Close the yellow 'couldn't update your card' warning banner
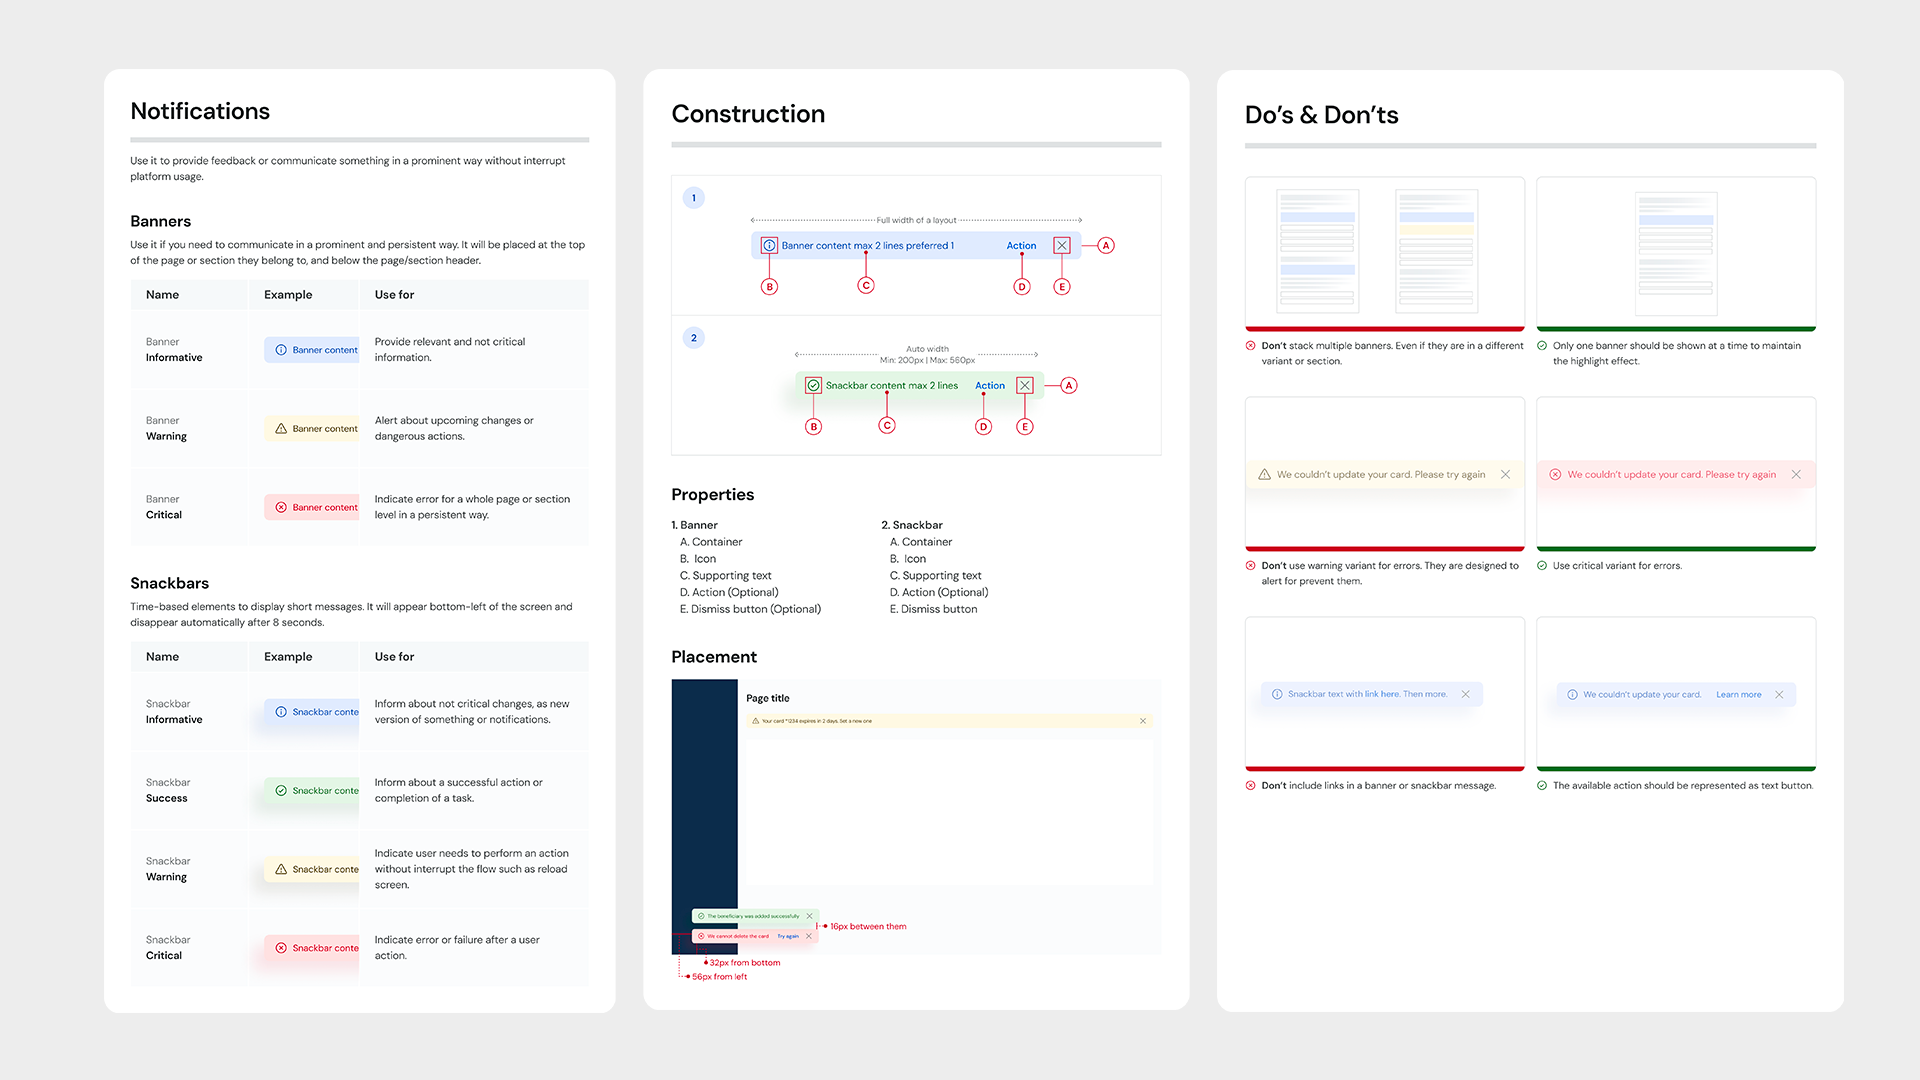1920x1080 pixels. [1505, 474]
